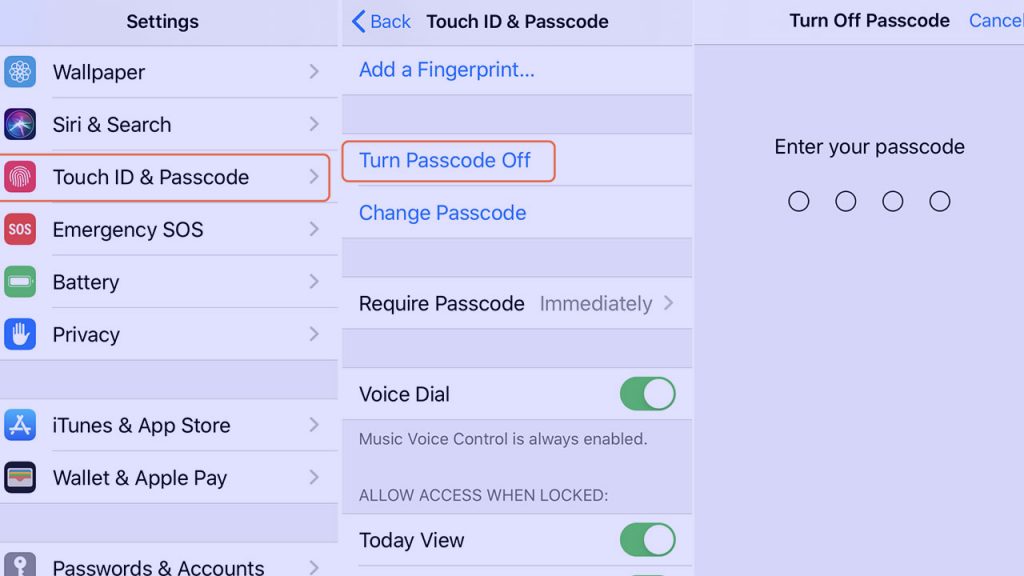This screenshot has height=576, width=1024.
Task: Tap Change Passcode link
Action: pyautogui.click(x=442, y=213)
